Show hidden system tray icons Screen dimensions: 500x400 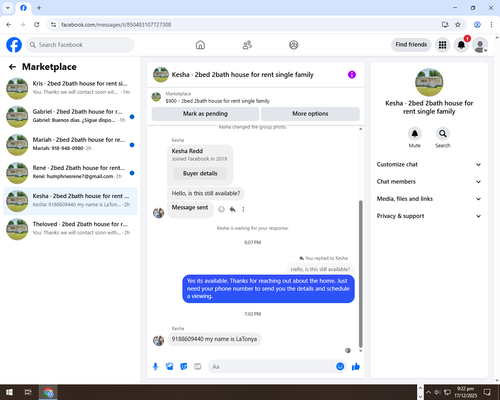point(428,392)
